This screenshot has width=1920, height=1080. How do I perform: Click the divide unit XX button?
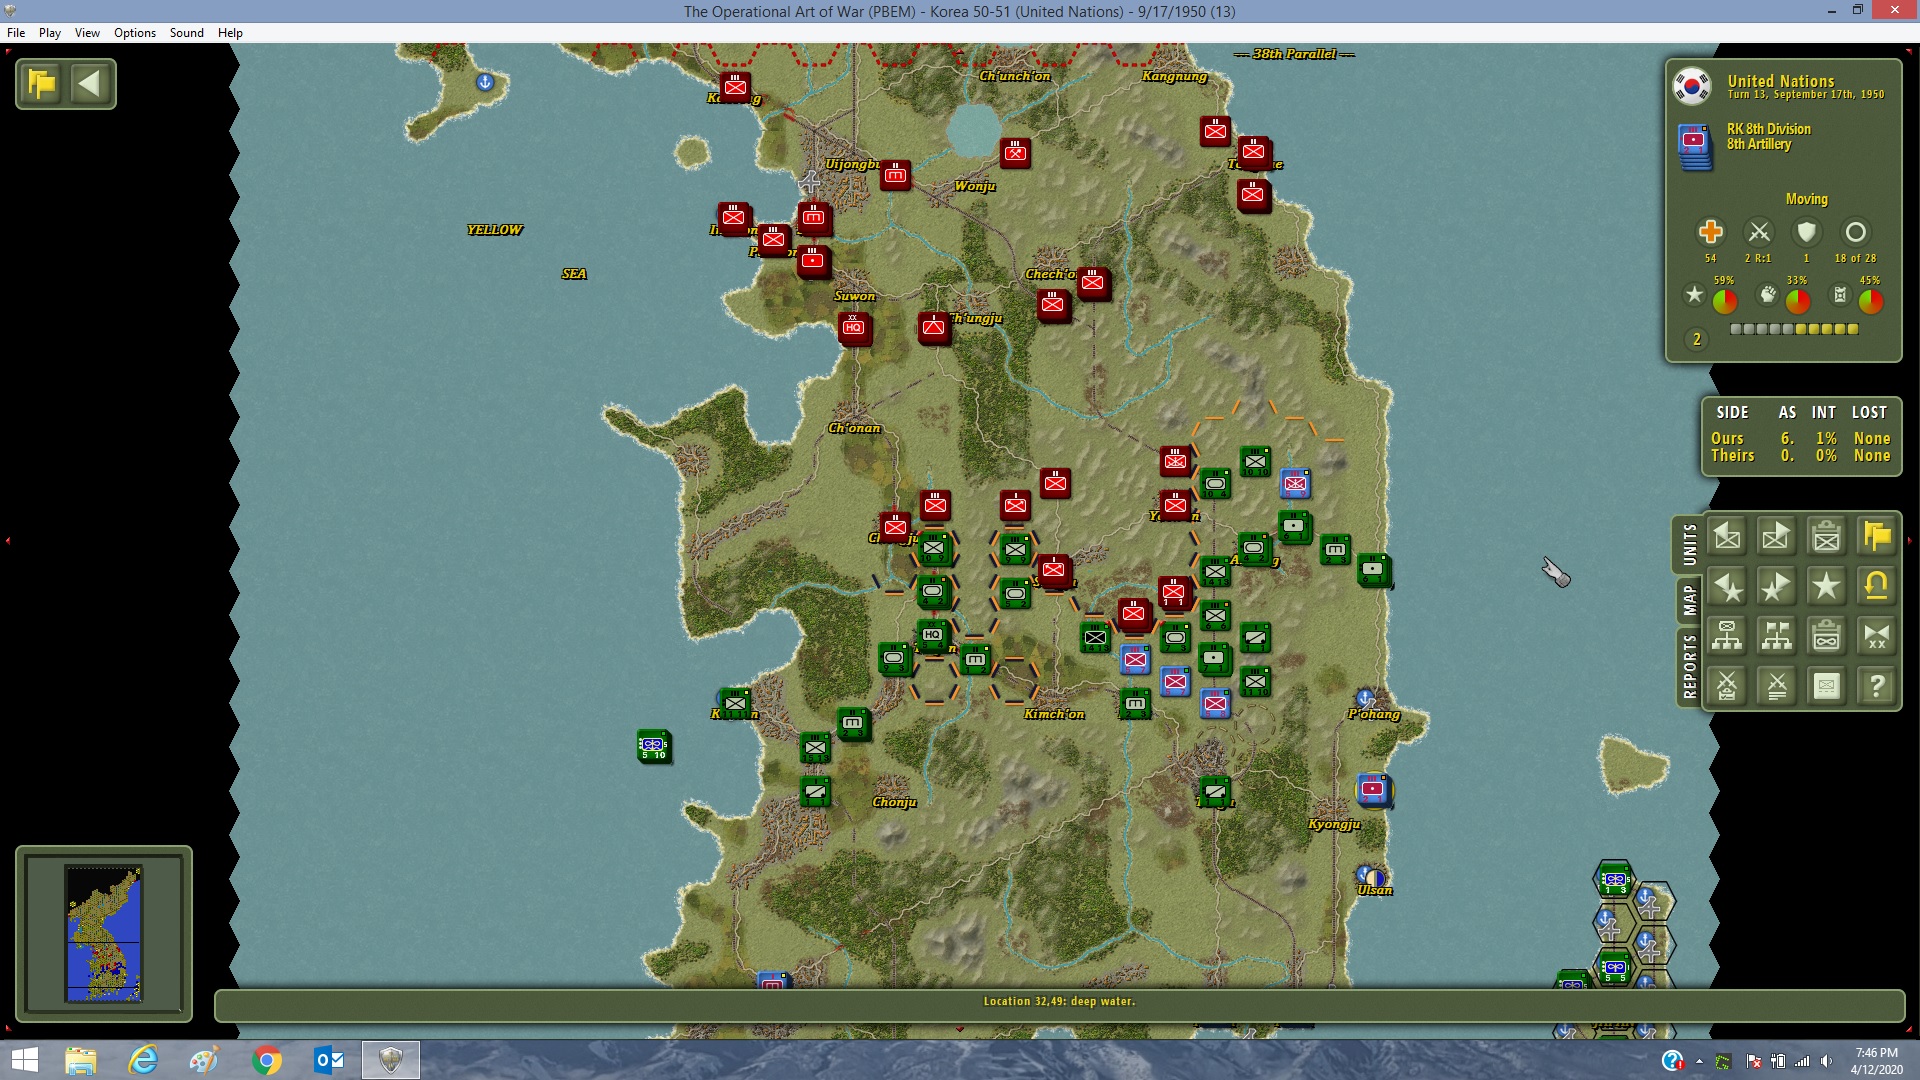[1877, 636]
